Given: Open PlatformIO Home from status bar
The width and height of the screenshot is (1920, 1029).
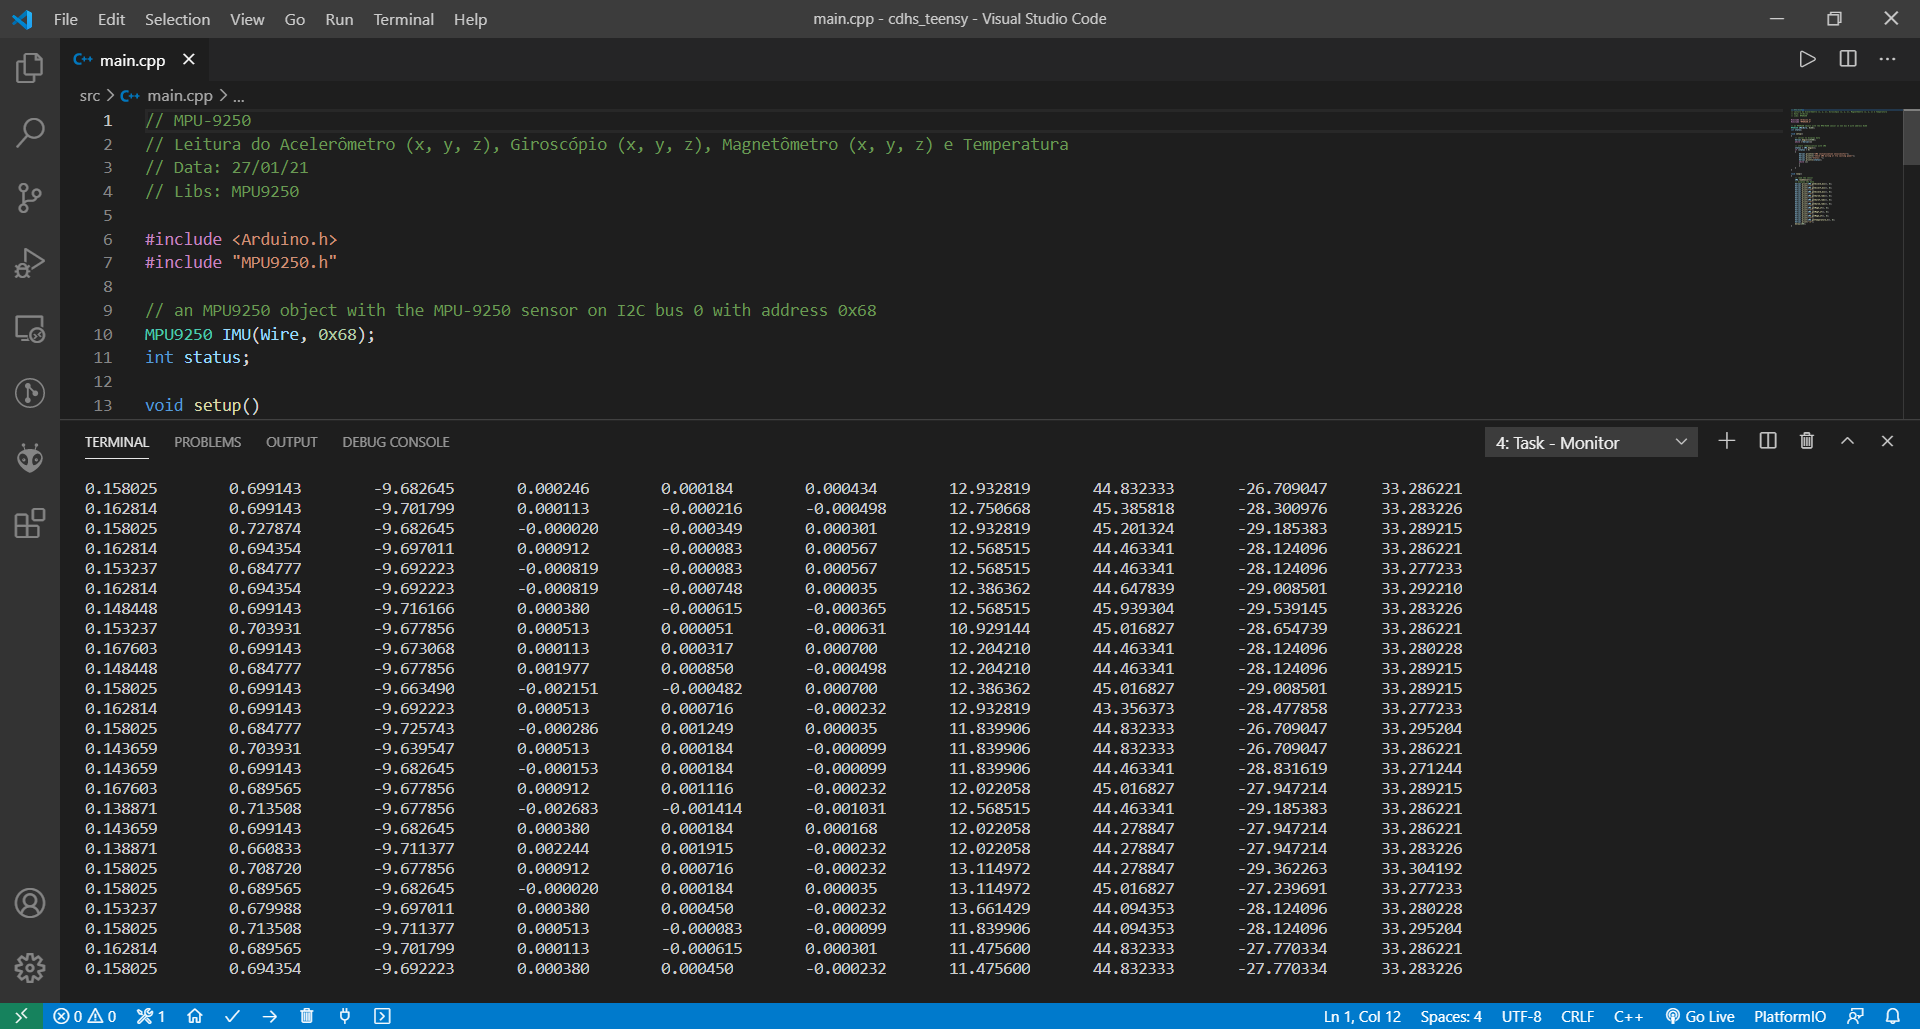Looking at the screenshot, I should (x=195, y=1016).
